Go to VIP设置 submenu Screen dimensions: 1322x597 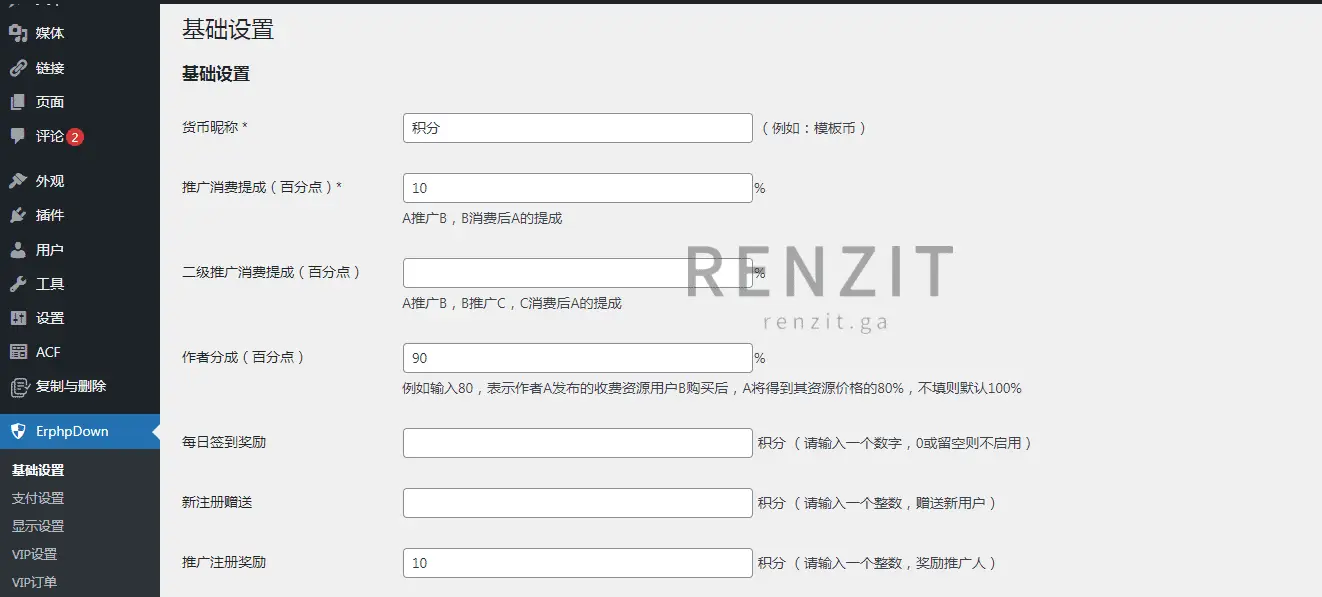pyautogui.click(x=35, y=554)
